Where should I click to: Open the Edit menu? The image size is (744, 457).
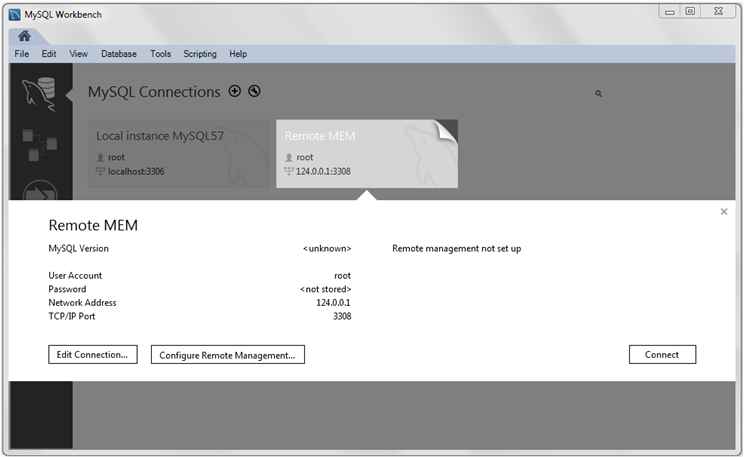[49, 54]
